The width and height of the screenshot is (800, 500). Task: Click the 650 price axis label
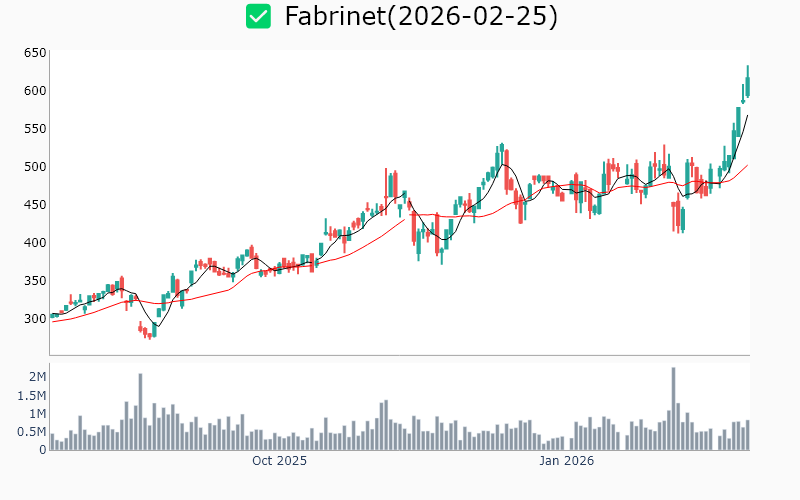(x=35, y=52)
